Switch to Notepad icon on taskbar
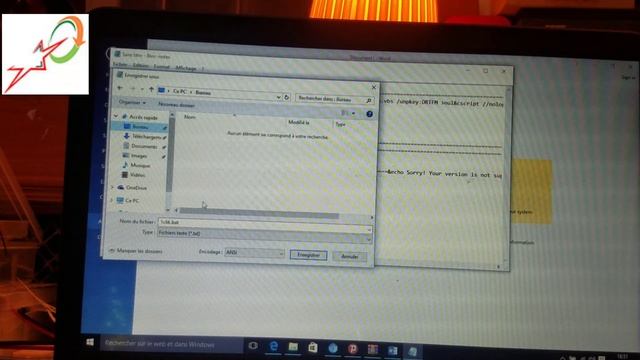 413,351
